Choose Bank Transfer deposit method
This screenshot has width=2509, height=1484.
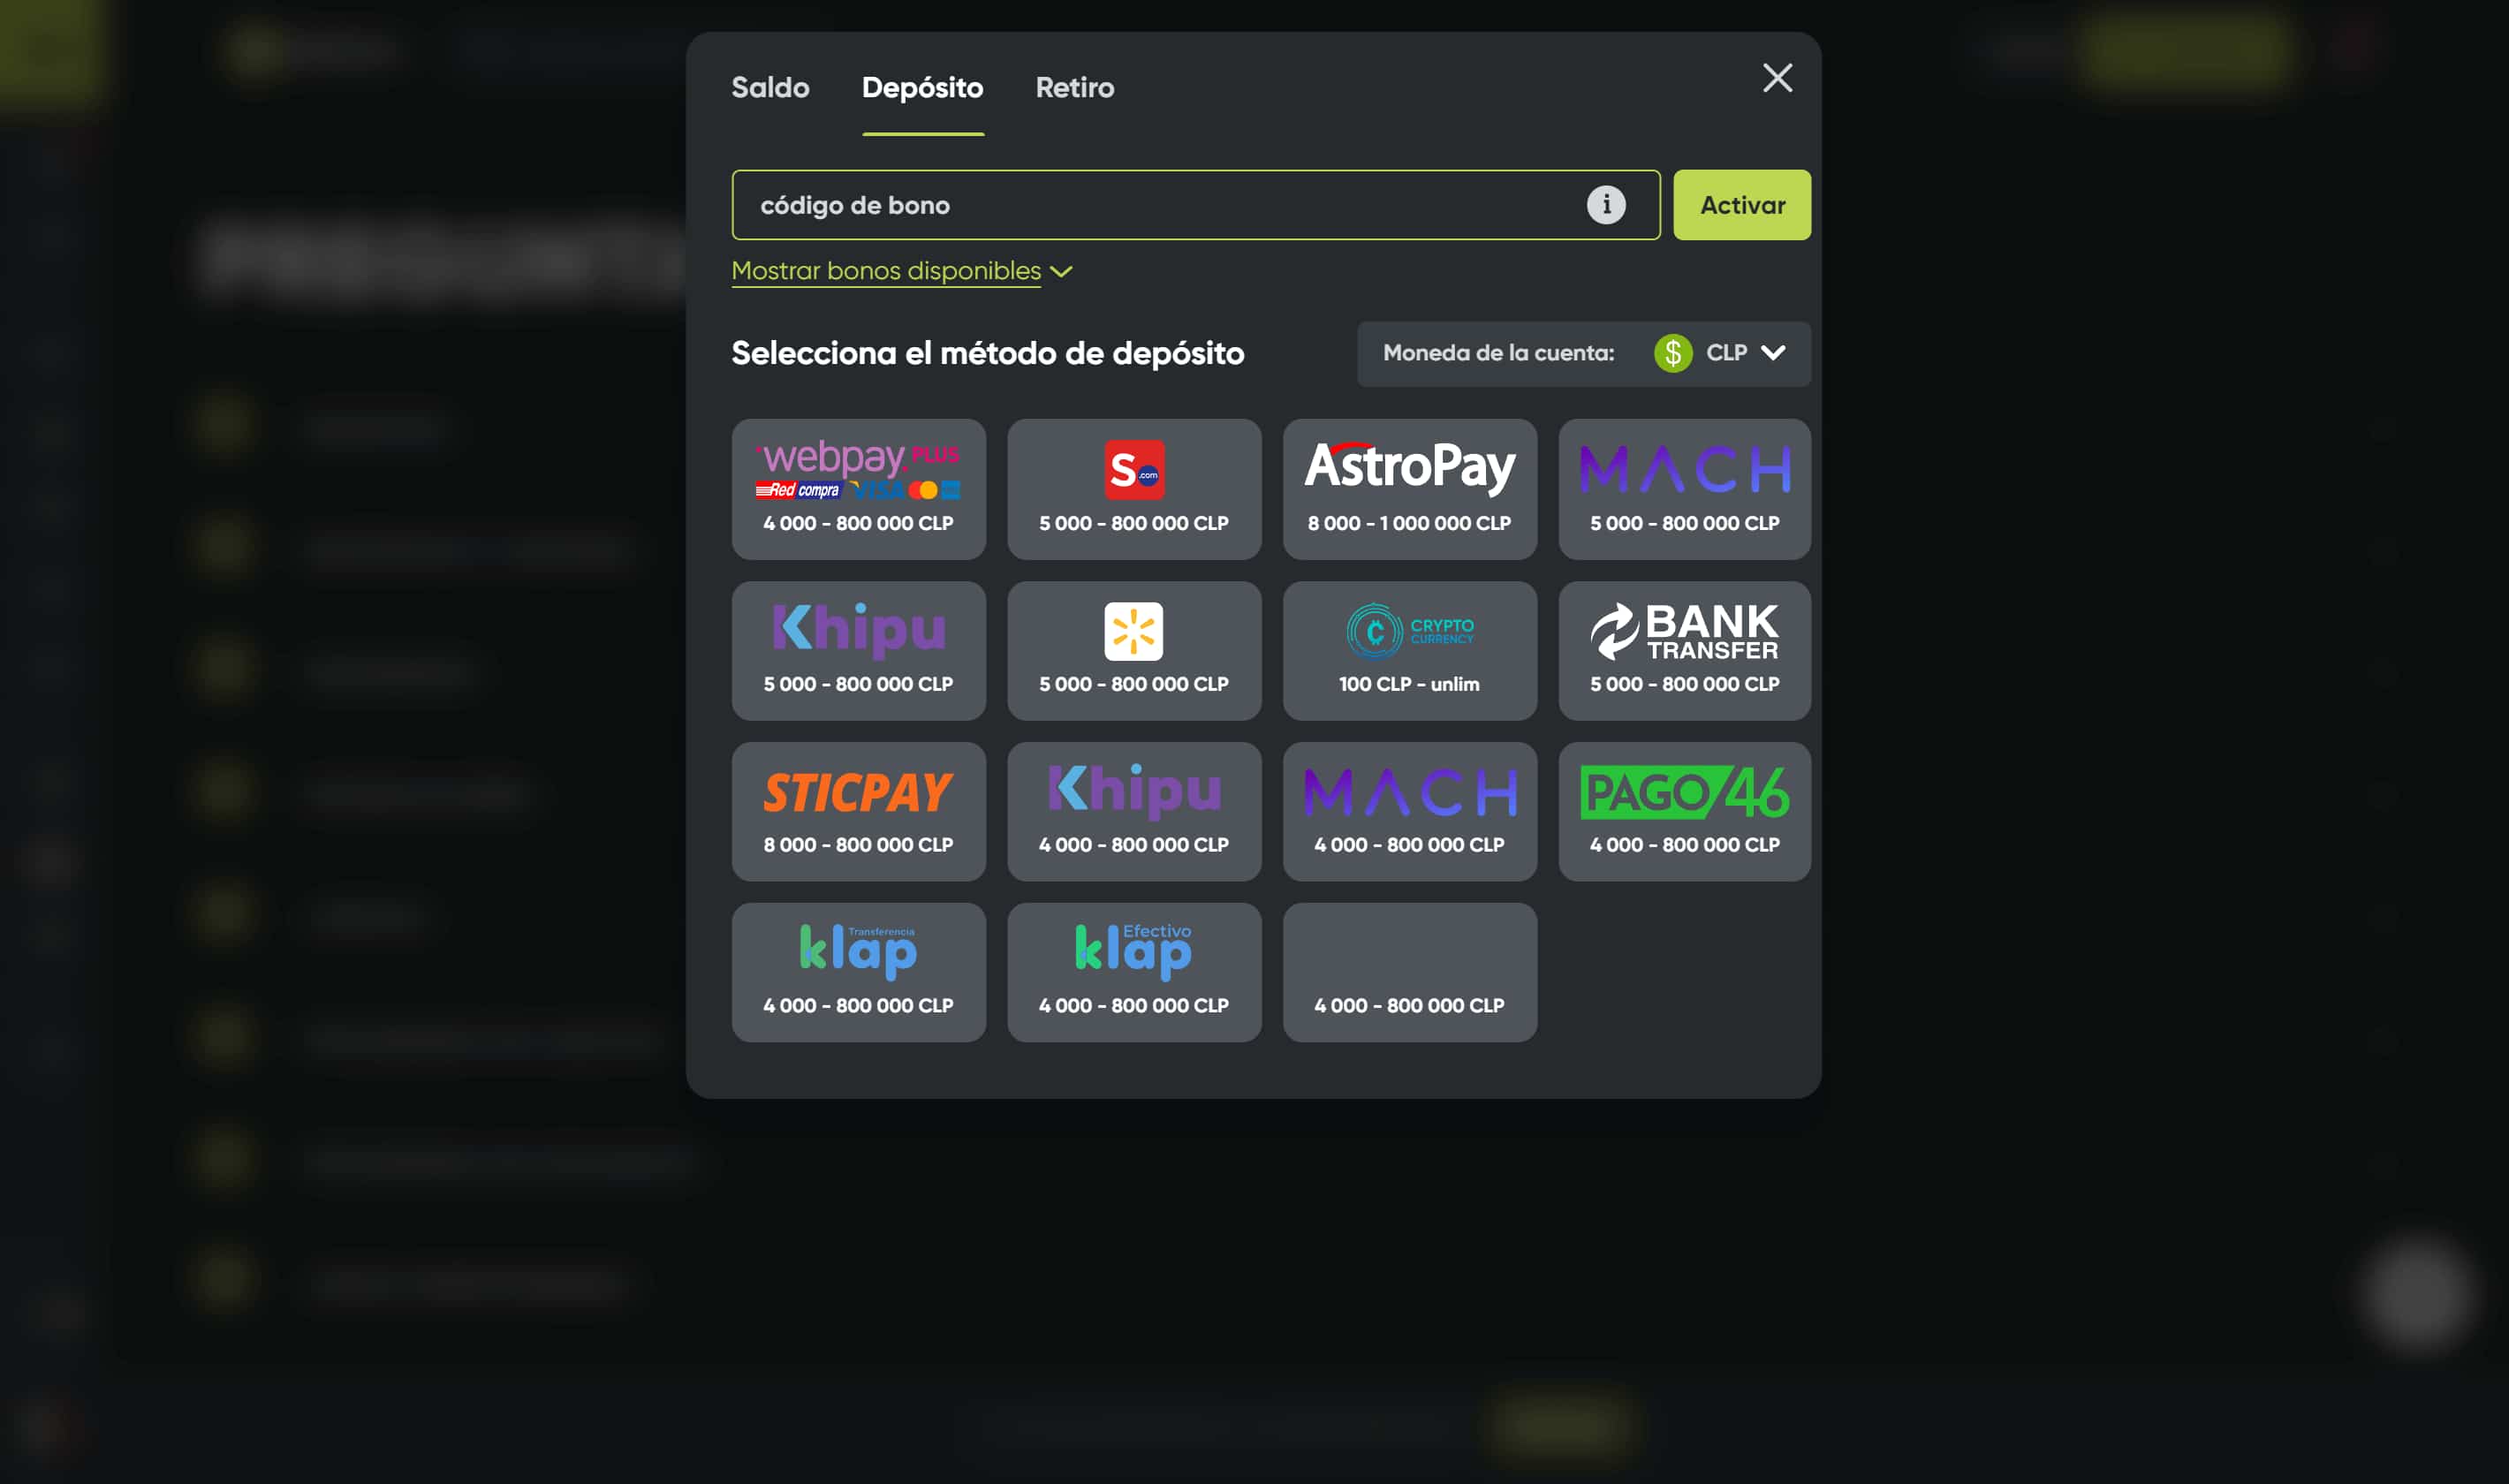tap(1685, 651)
